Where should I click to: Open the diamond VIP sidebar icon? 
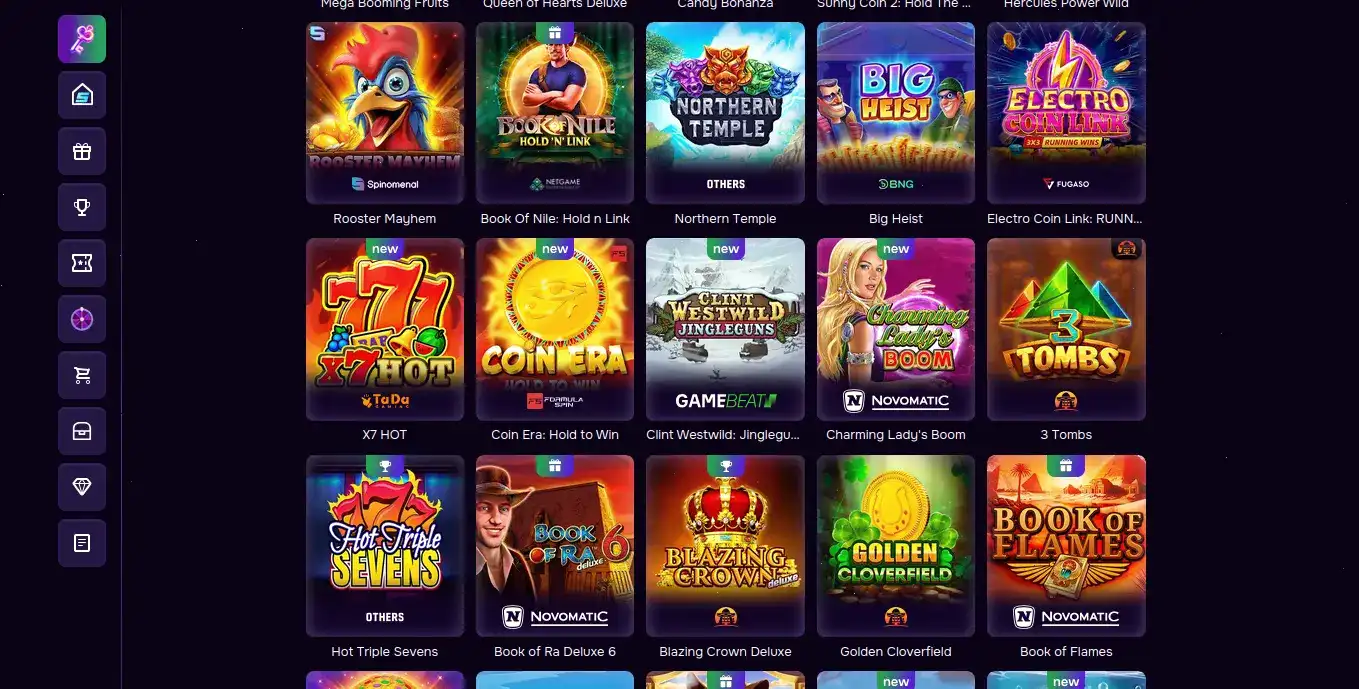pyautogui.click(x=82, y=487)
